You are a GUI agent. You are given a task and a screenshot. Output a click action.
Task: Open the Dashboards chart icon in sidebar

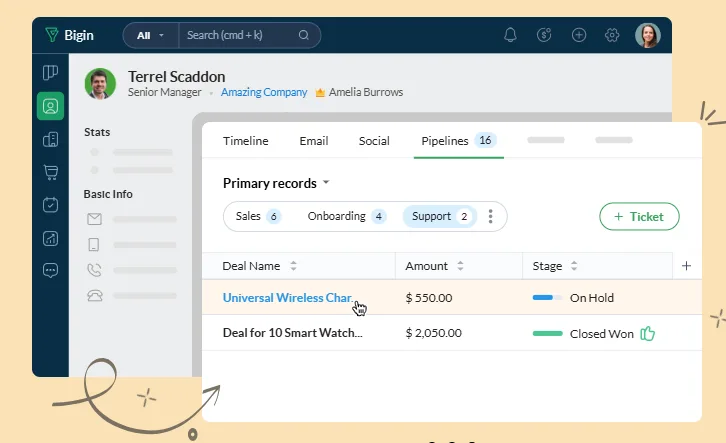click(x=50, y=238)
